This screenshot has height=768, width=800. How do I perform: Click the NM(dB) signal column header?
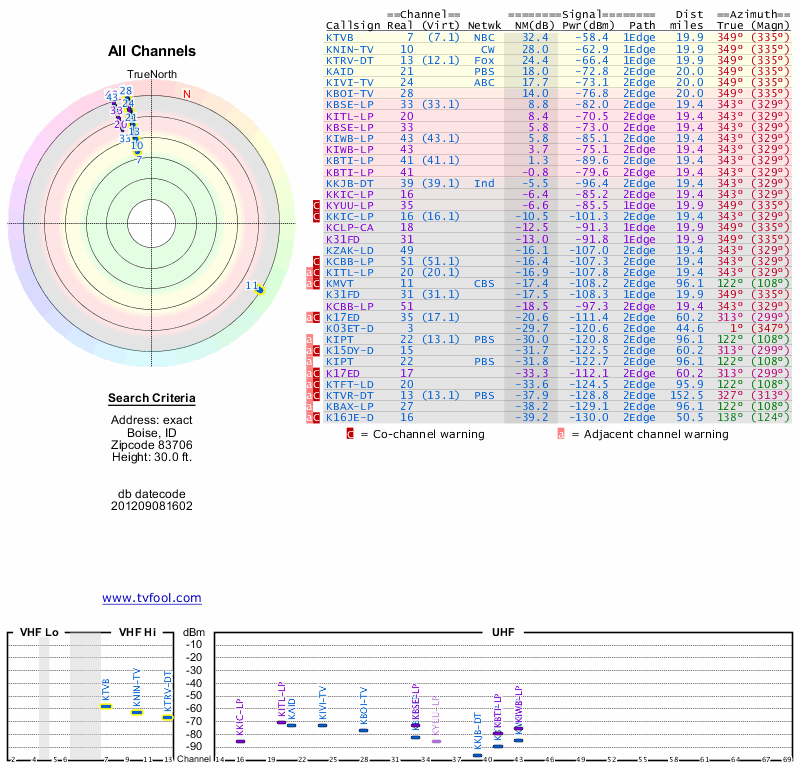point(529,25)
